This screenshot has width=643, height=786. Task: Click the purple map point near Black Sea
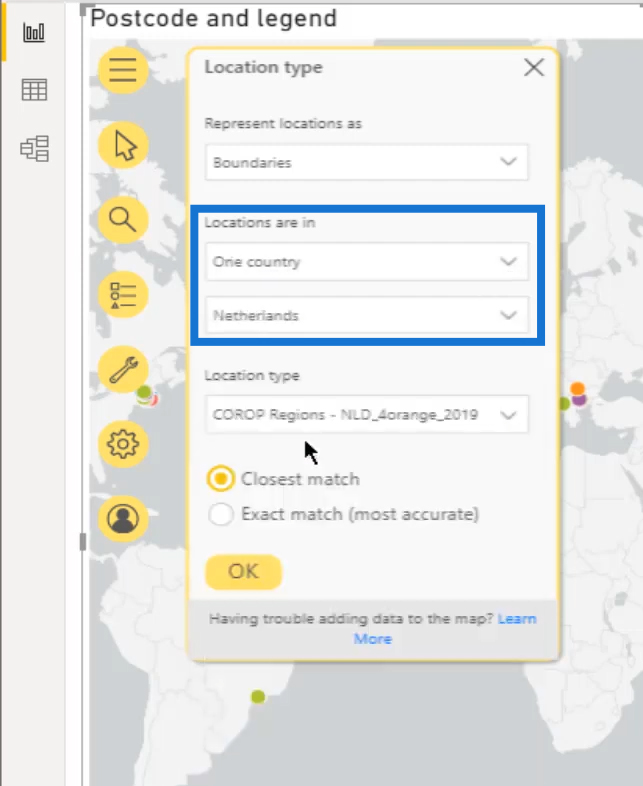pos(579,400)
